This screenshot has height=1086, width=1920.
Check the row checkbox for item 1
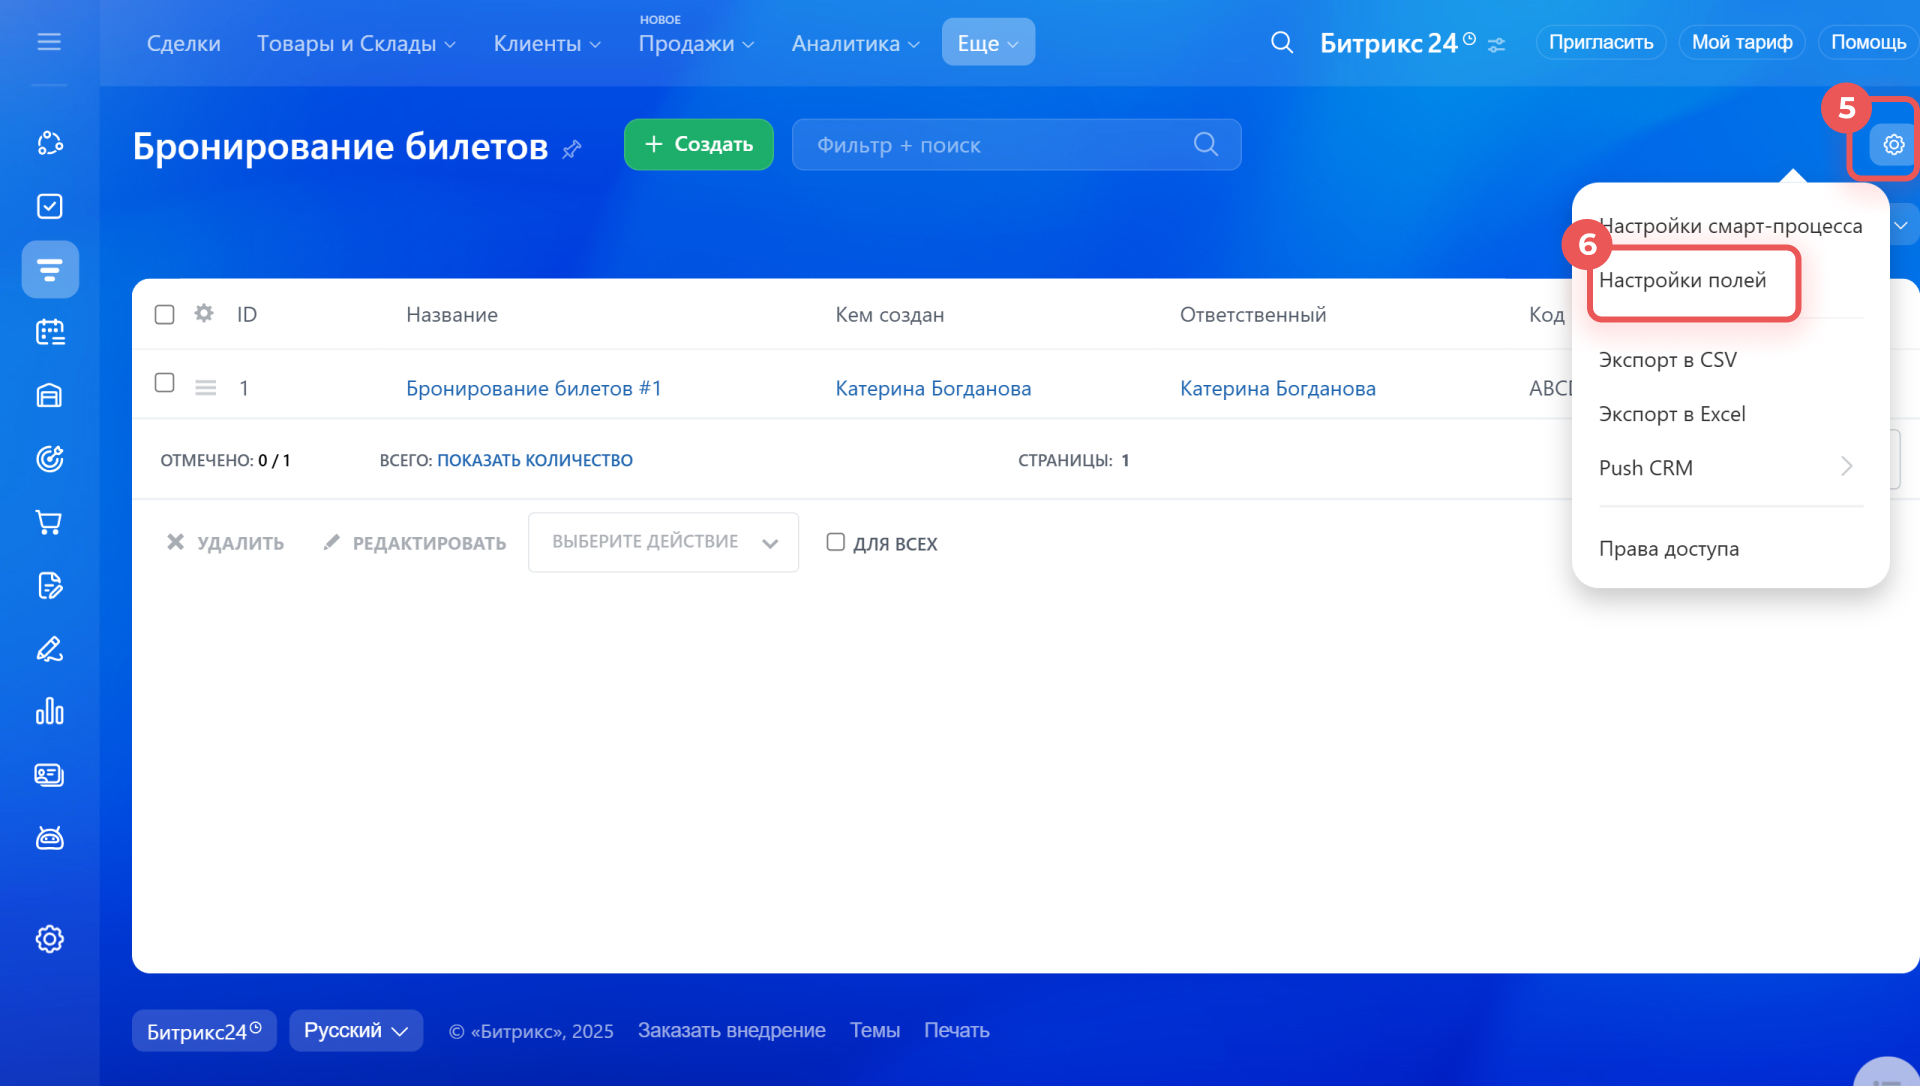165,383
